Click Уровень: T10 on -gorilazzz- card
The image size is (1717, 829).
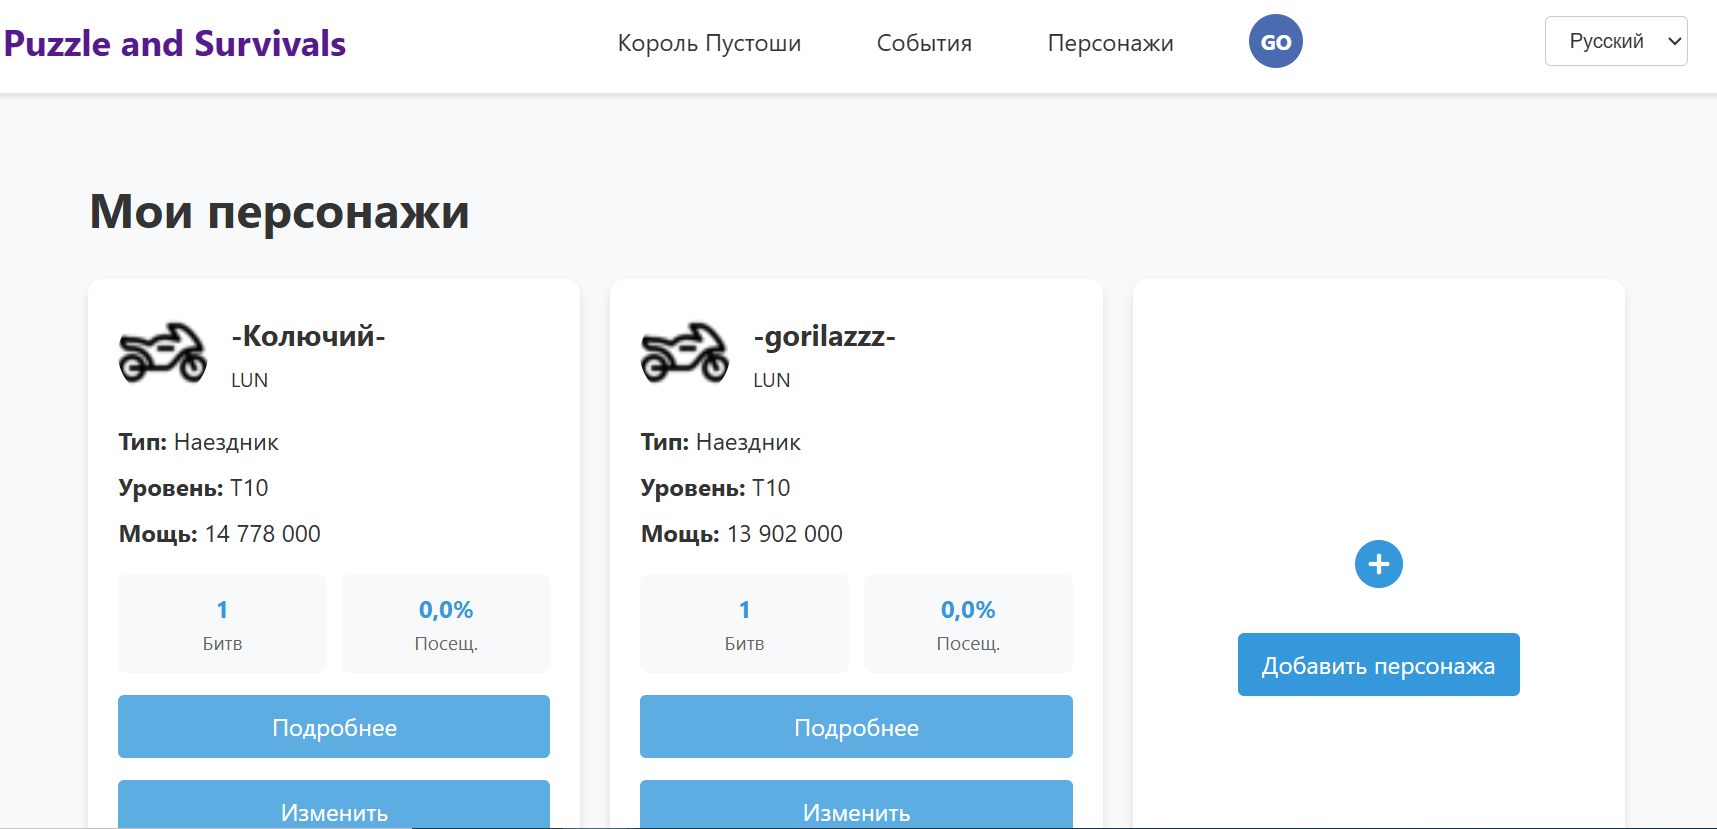(716, 488)
